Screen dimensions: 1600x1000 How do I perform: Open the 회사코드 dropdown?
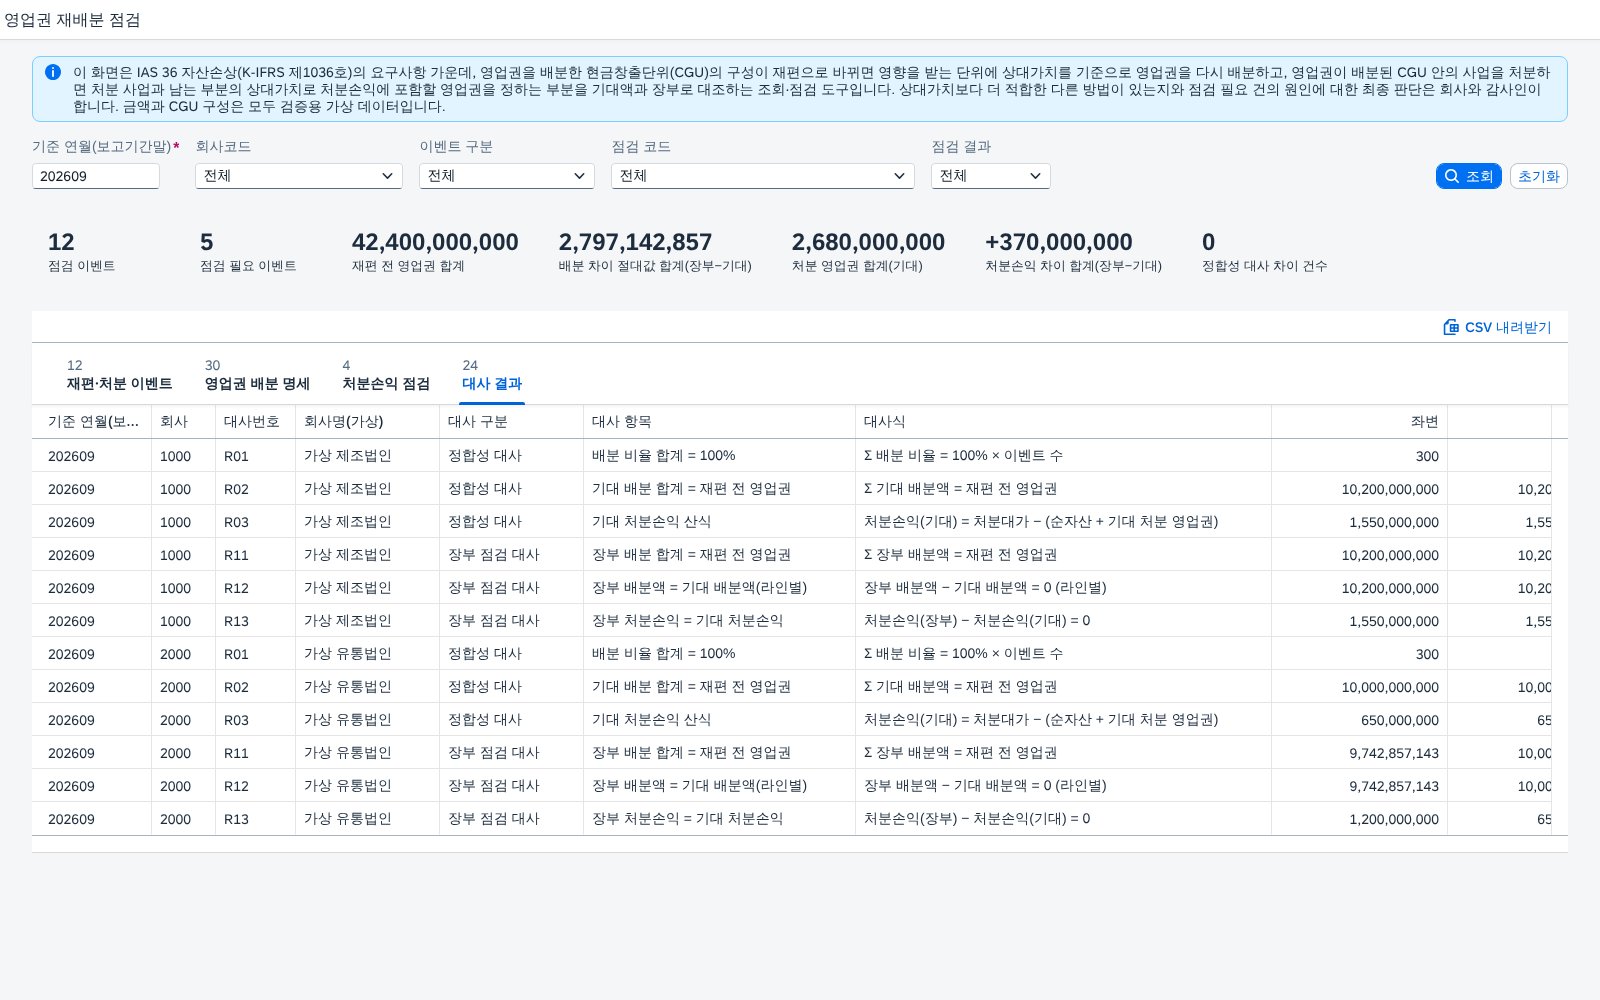click(299, 176)
